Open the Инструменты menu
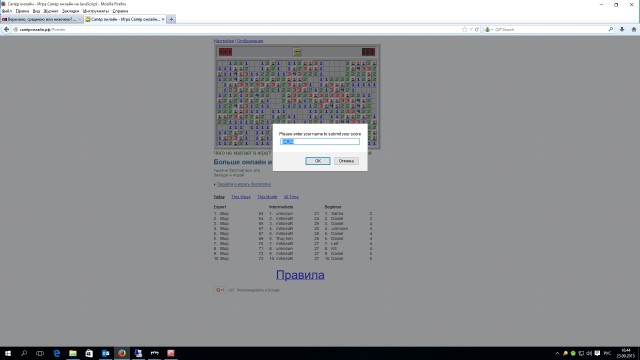This screenshot has height=360, width=640. click(x=96, y=11)
